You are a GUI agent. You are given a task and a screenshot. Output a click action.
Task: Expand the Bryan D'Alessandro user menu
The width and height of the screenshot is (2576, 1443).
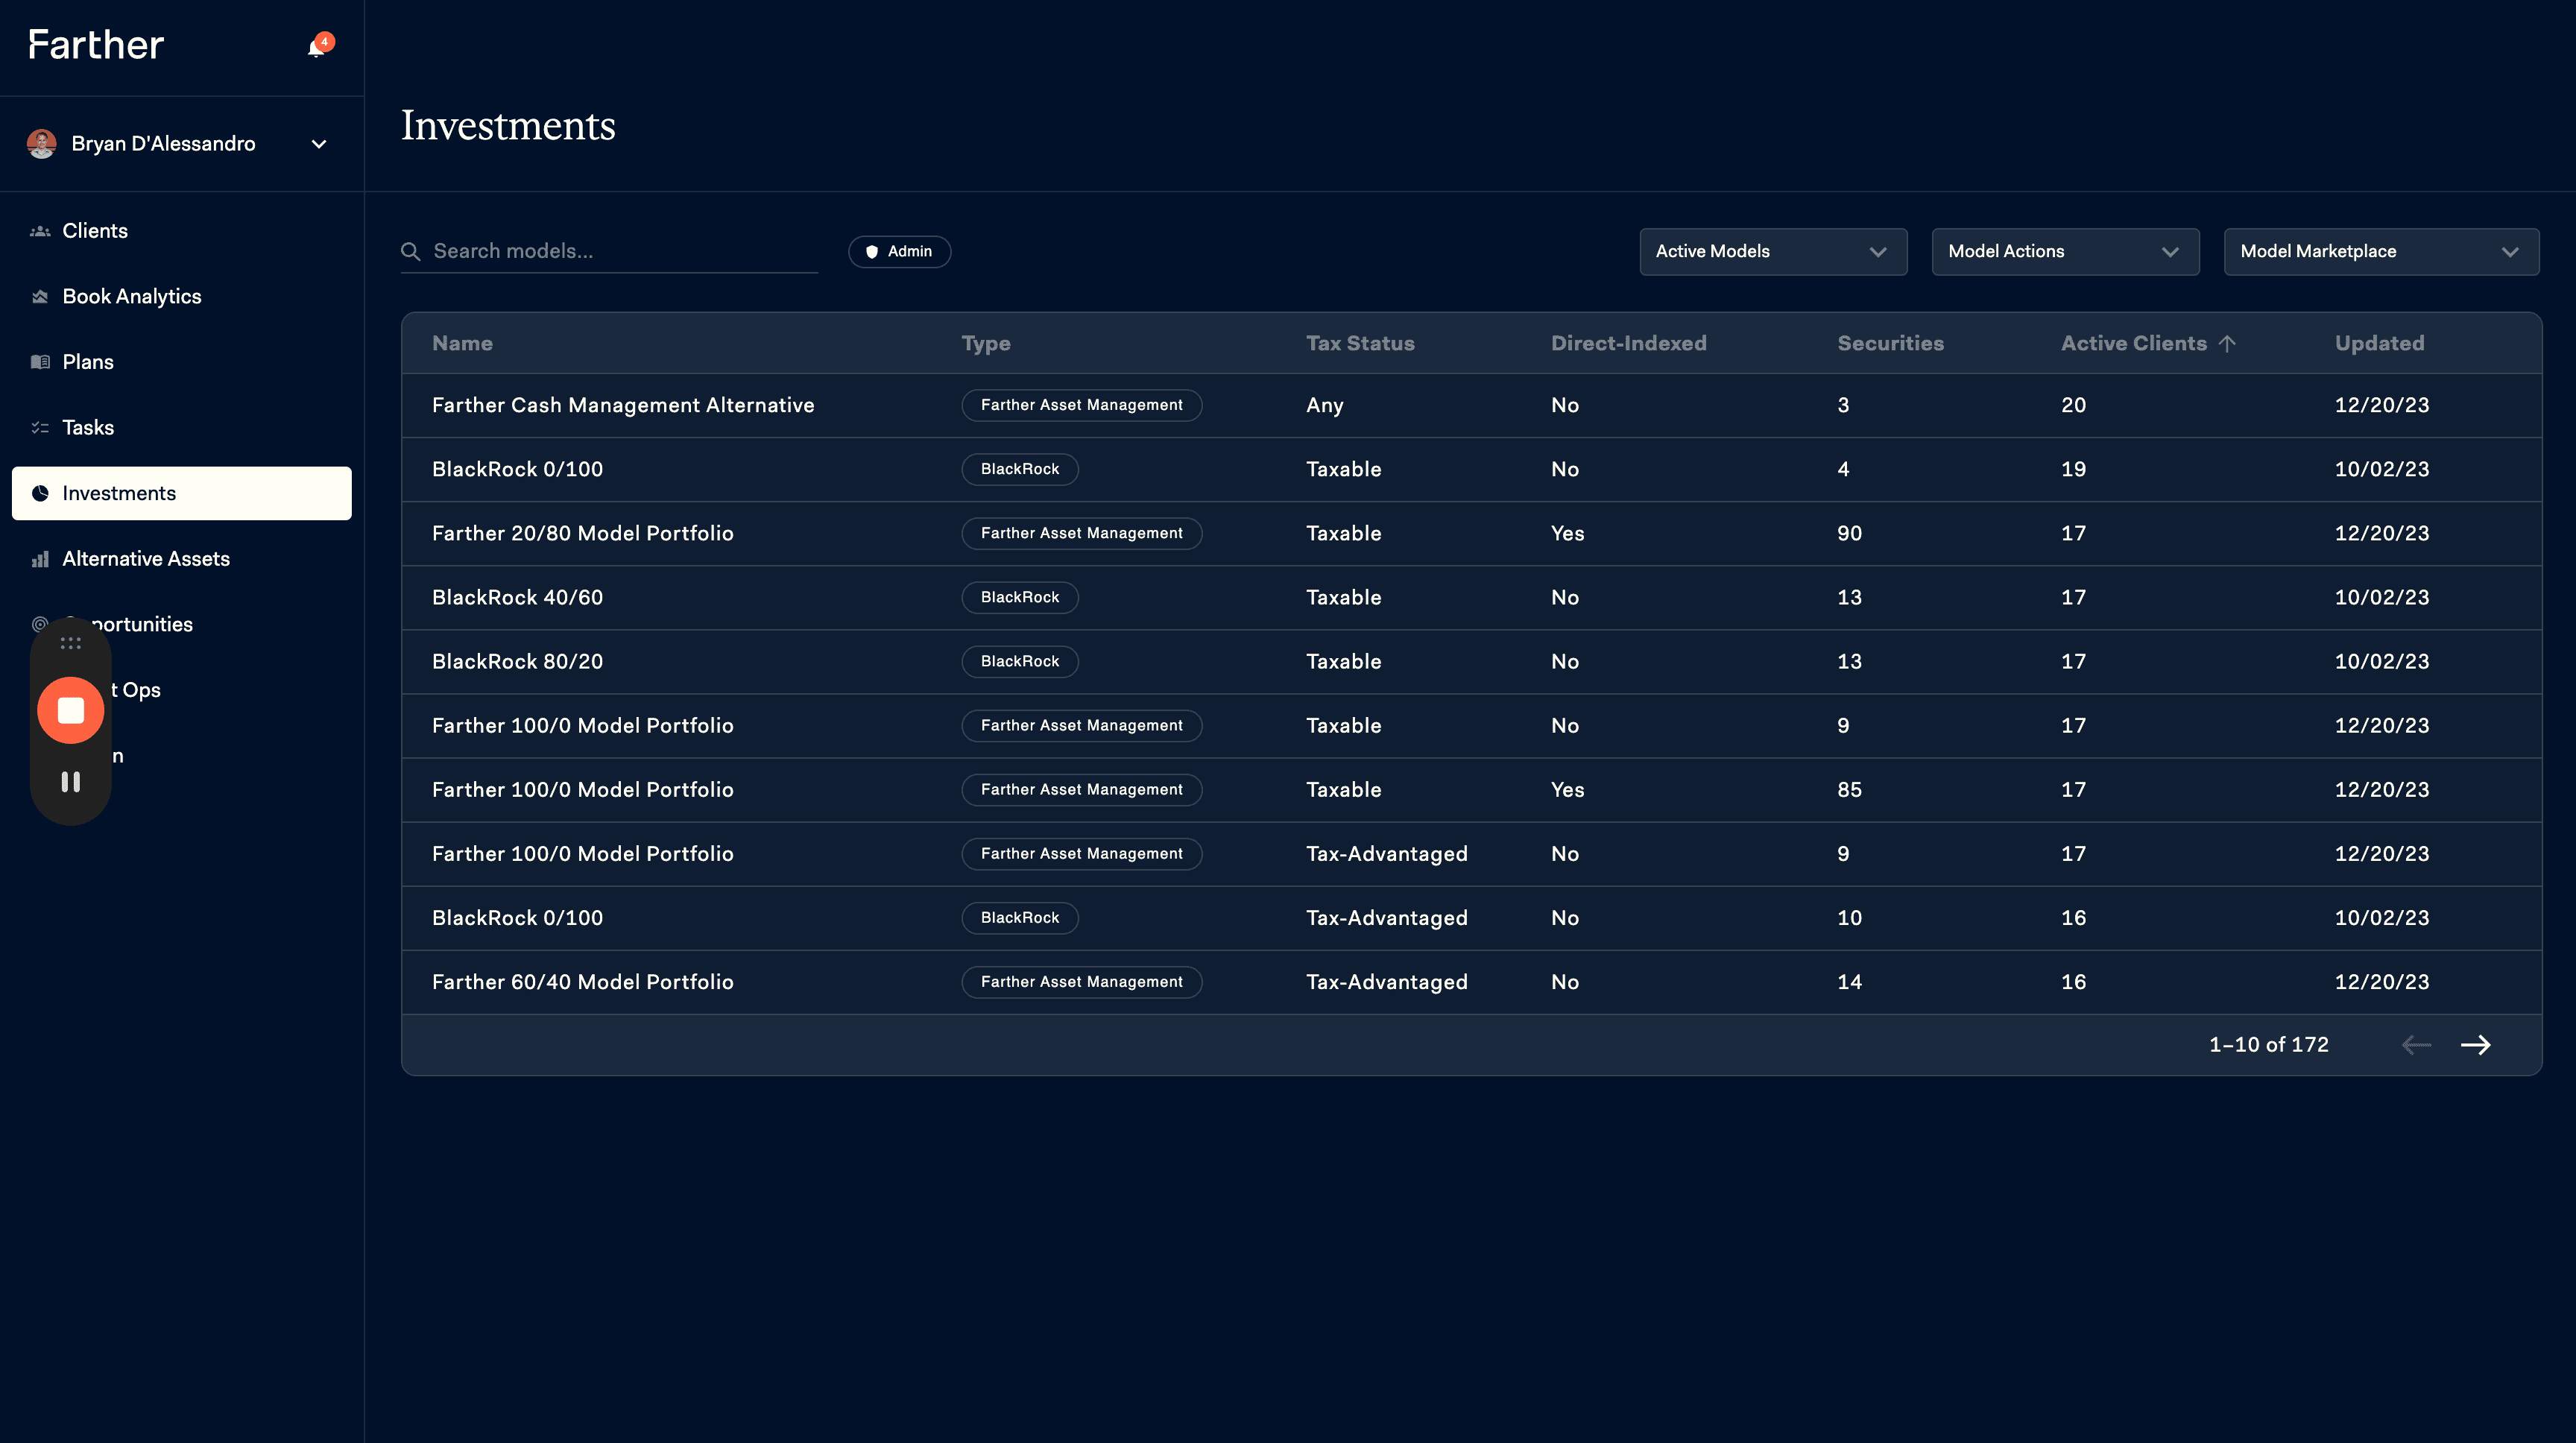319,144
